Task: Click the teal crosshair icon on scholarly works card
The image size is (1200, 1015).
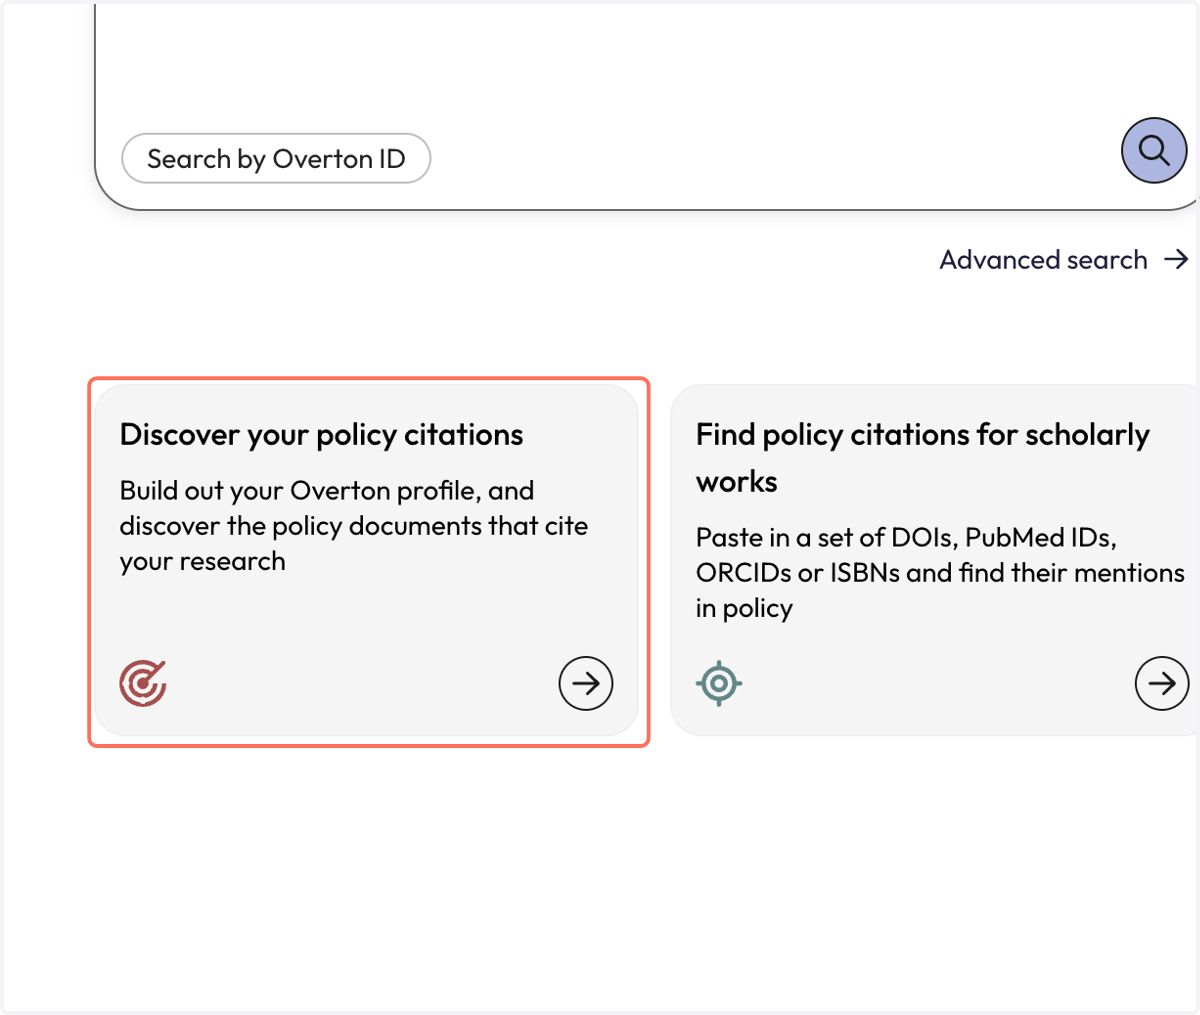Action: (719, 684)
